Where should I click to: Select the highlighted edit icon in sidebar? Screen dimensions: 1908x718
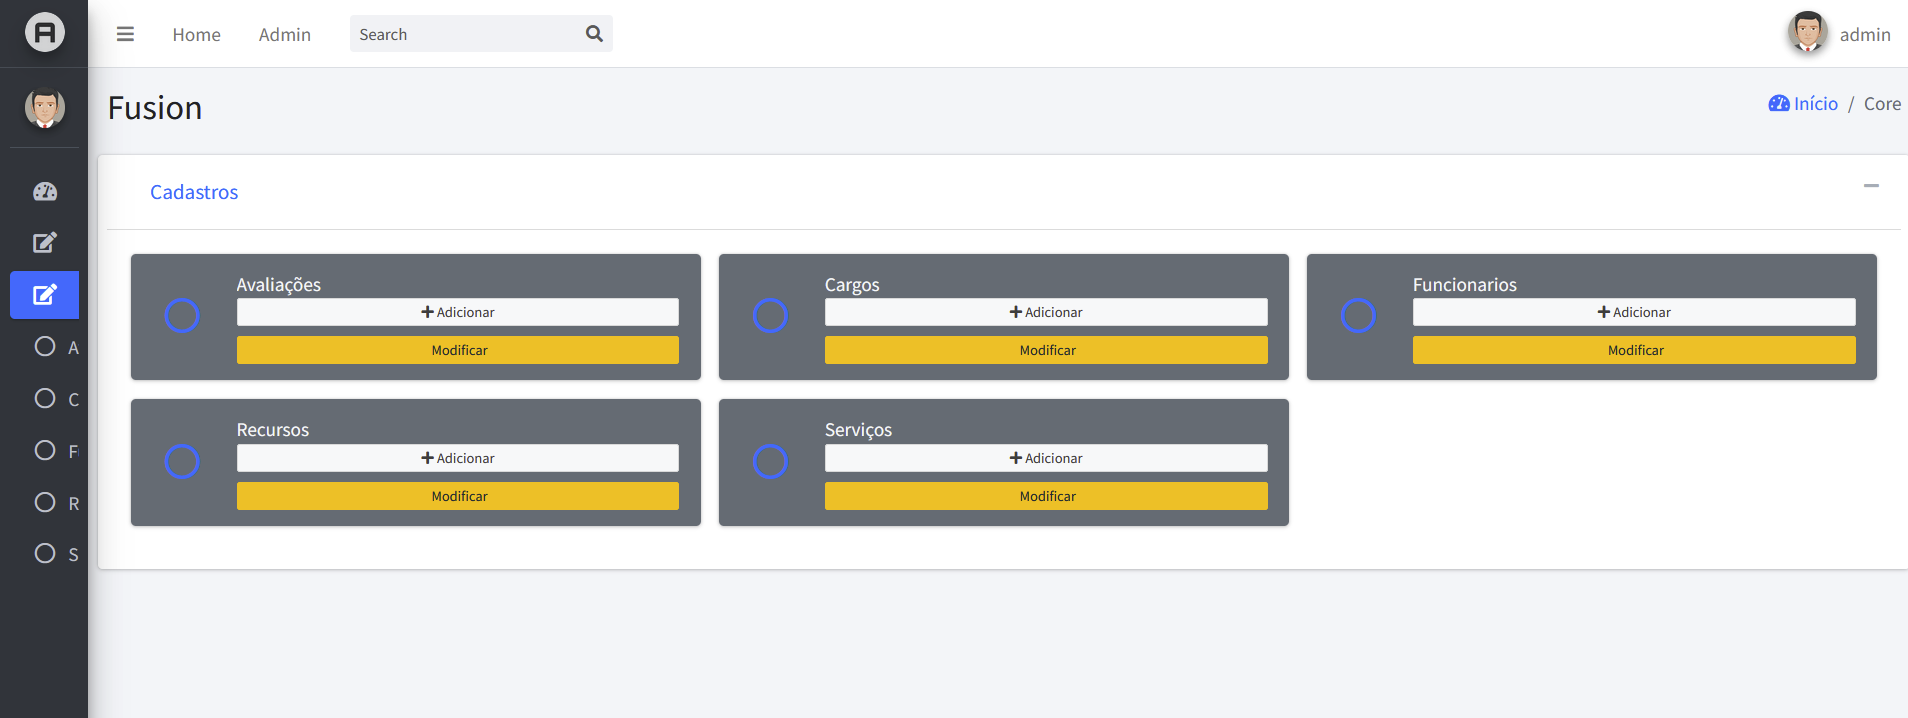pyautogui.click(x=45, y=295)
